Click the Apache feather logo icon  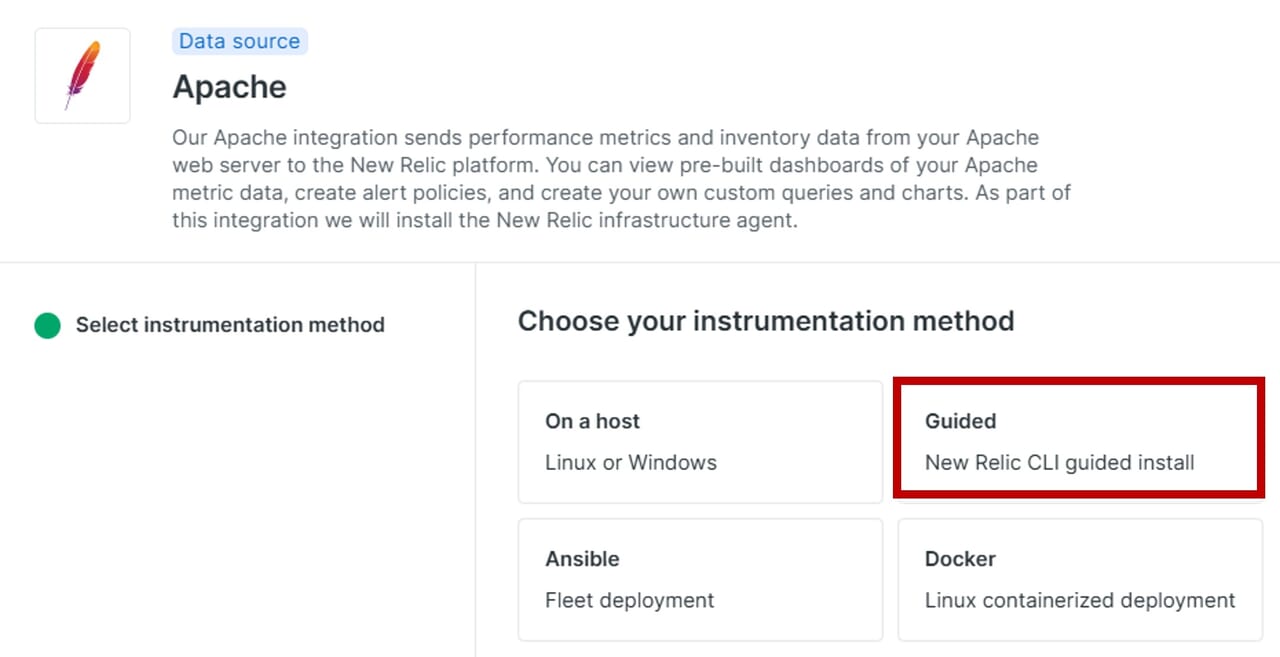(83, 74)
